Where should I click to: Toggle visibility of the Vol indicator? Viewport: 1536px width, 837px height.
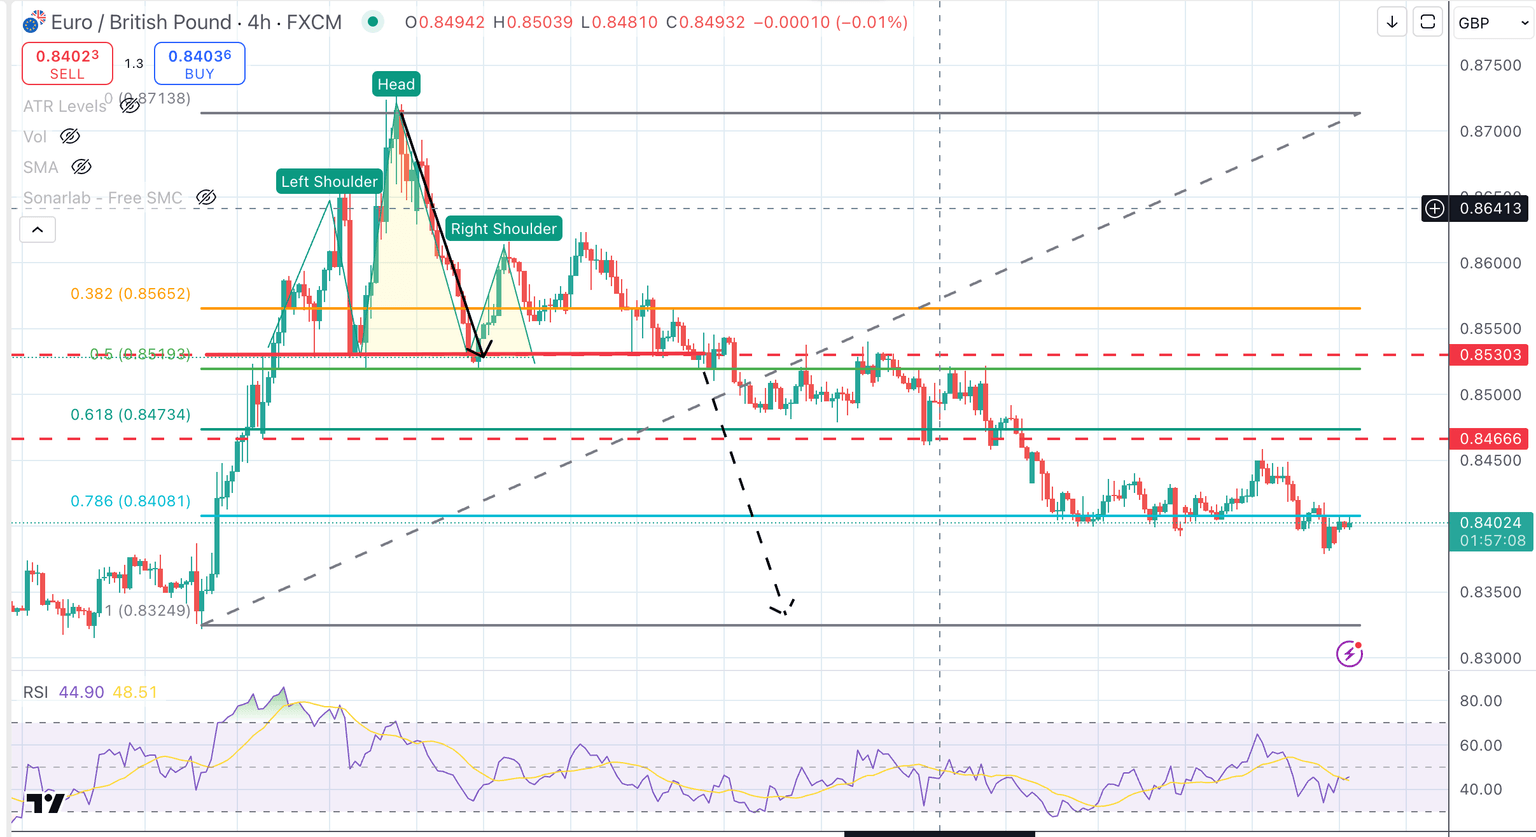69,136
